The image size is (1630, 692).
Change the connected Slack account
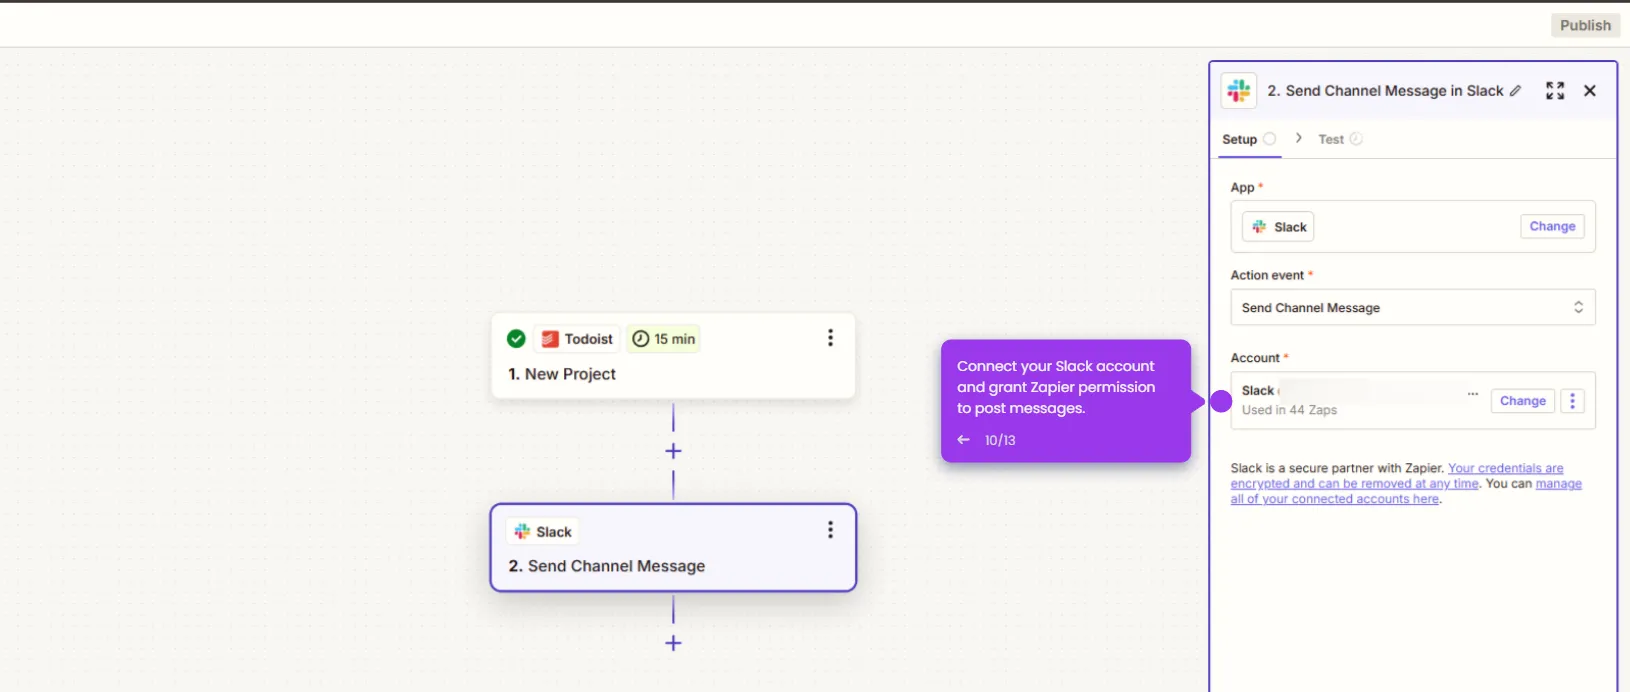(1523, 401)
